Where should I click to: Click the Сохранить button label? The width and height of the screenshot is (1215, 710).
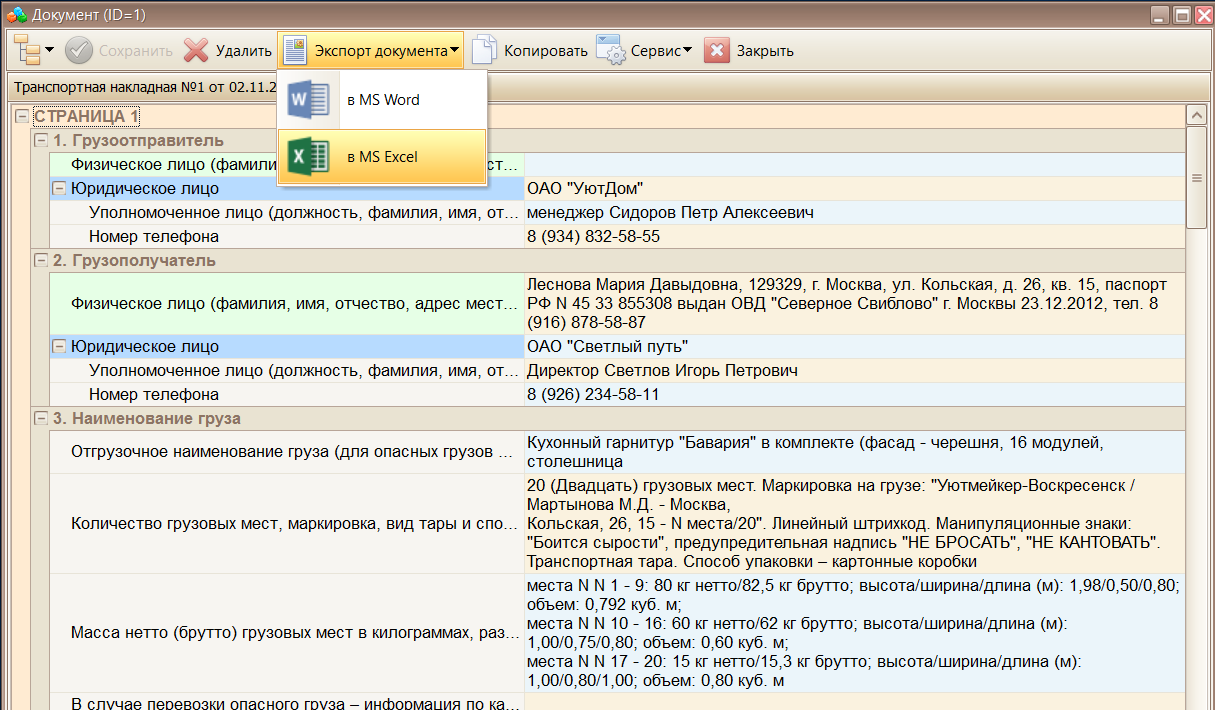tap(136, 50)
